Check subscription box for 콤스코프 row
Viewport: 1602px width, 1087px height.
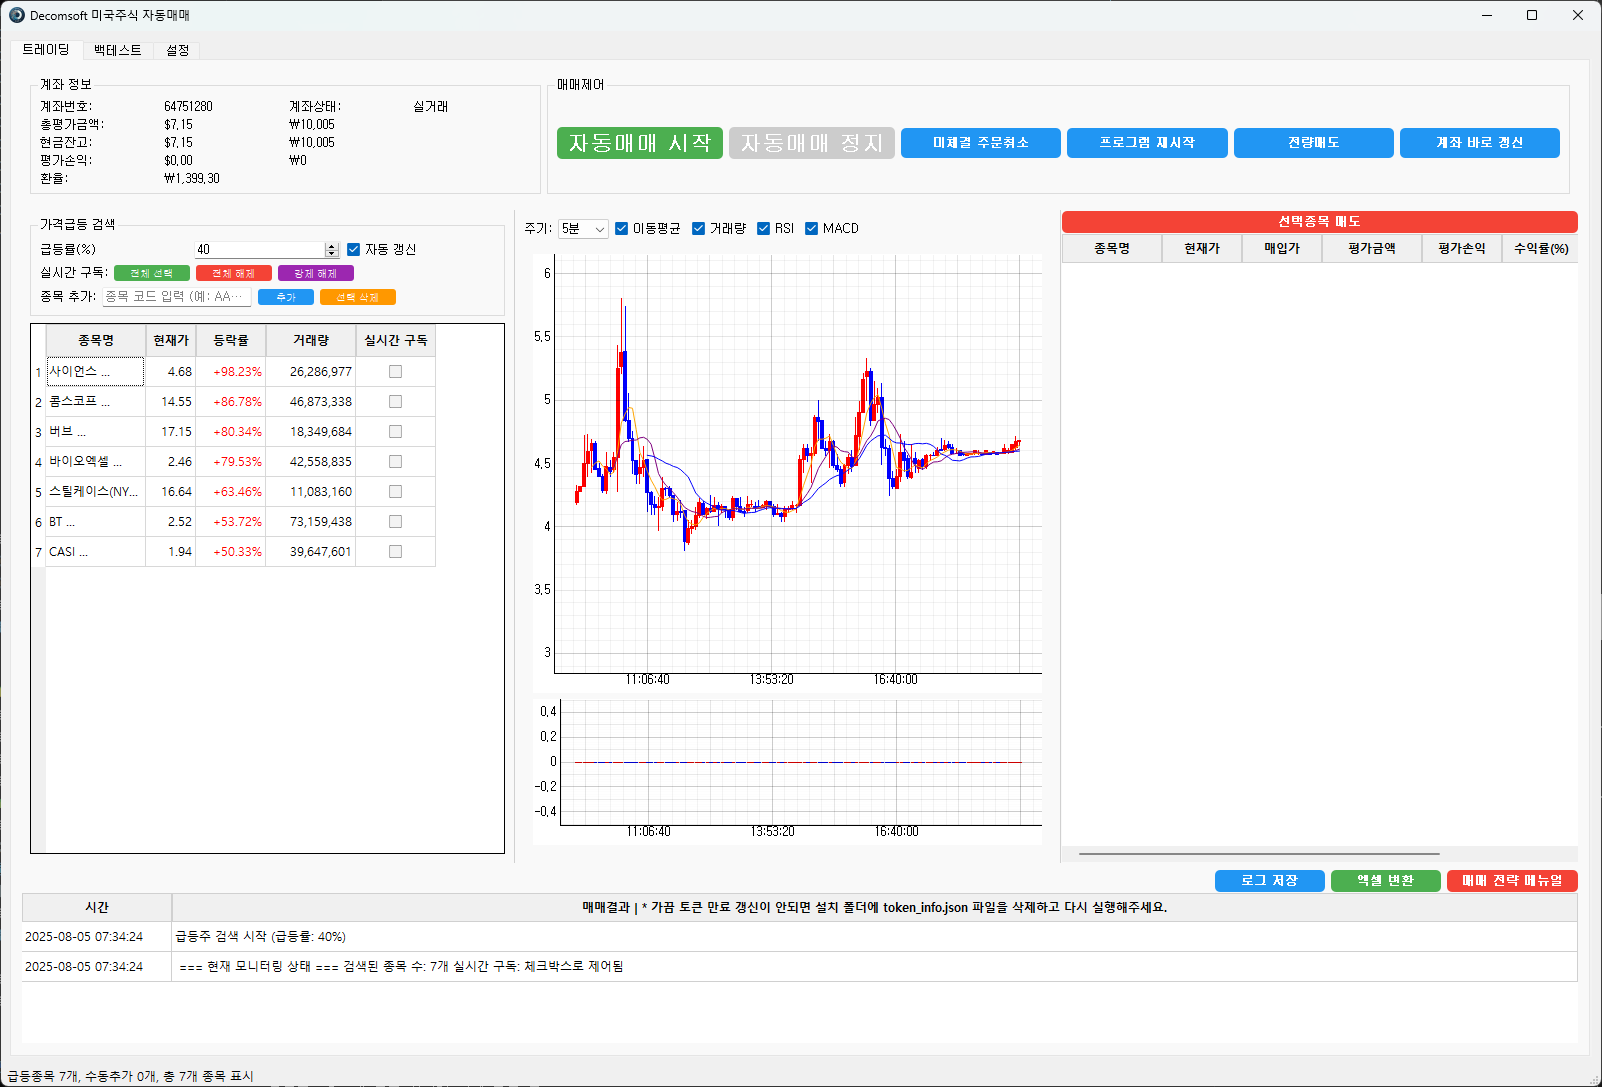point(395,402)
